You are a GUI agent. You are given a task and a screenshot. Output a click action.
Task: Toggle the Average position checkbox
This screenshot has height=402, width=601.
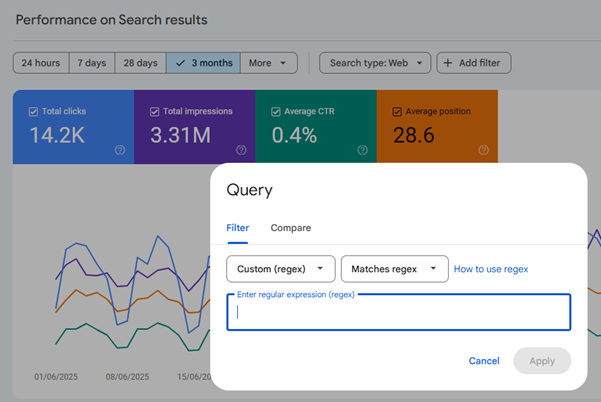(397, 112)
